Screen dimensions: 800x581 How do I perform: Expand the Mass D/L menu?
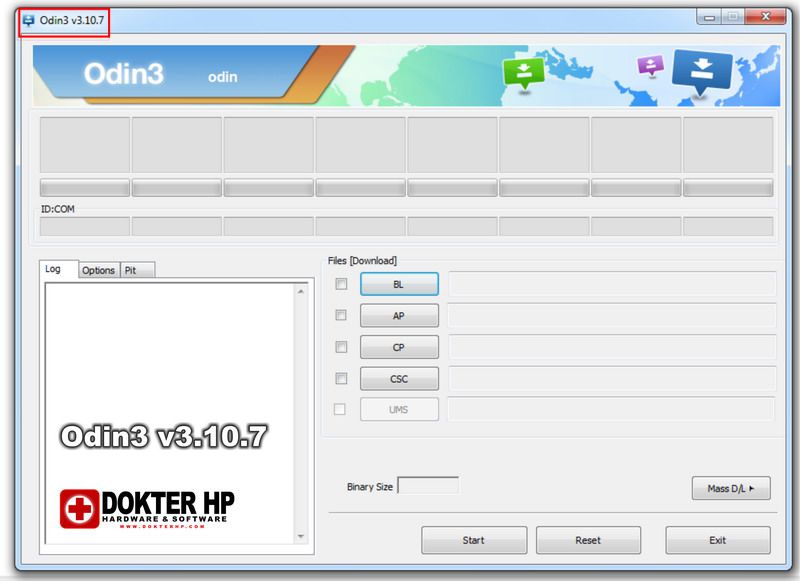click(x=731, y=489)
